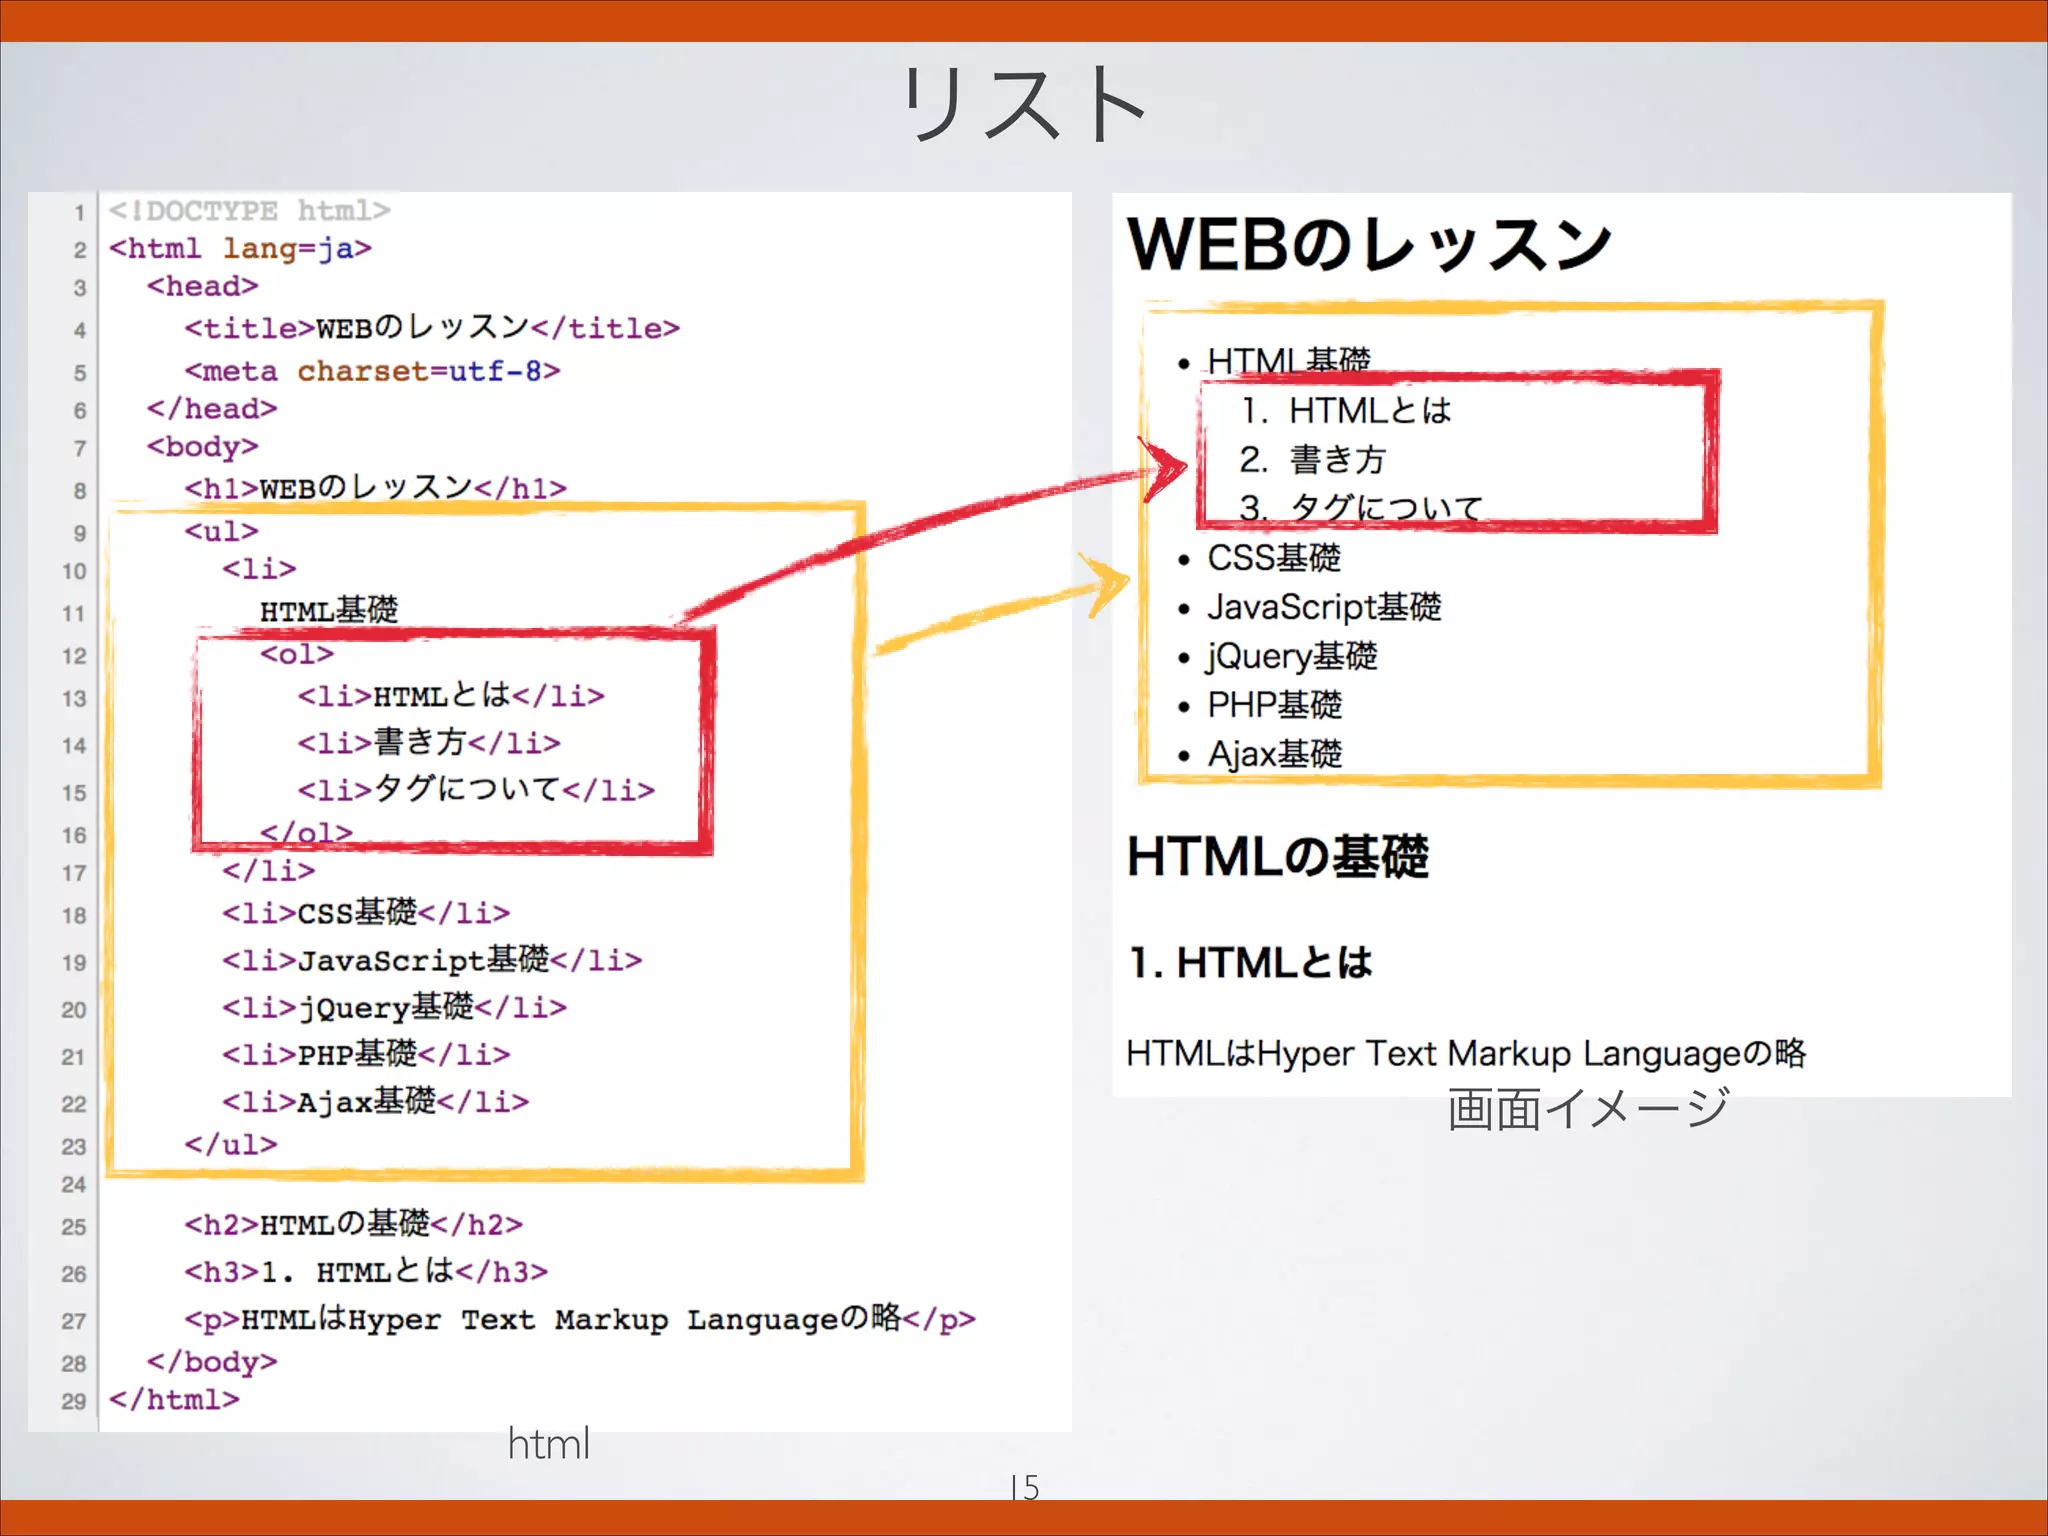Select the closing head tag line
2048x1536 pixels.
tap(211, 409)
